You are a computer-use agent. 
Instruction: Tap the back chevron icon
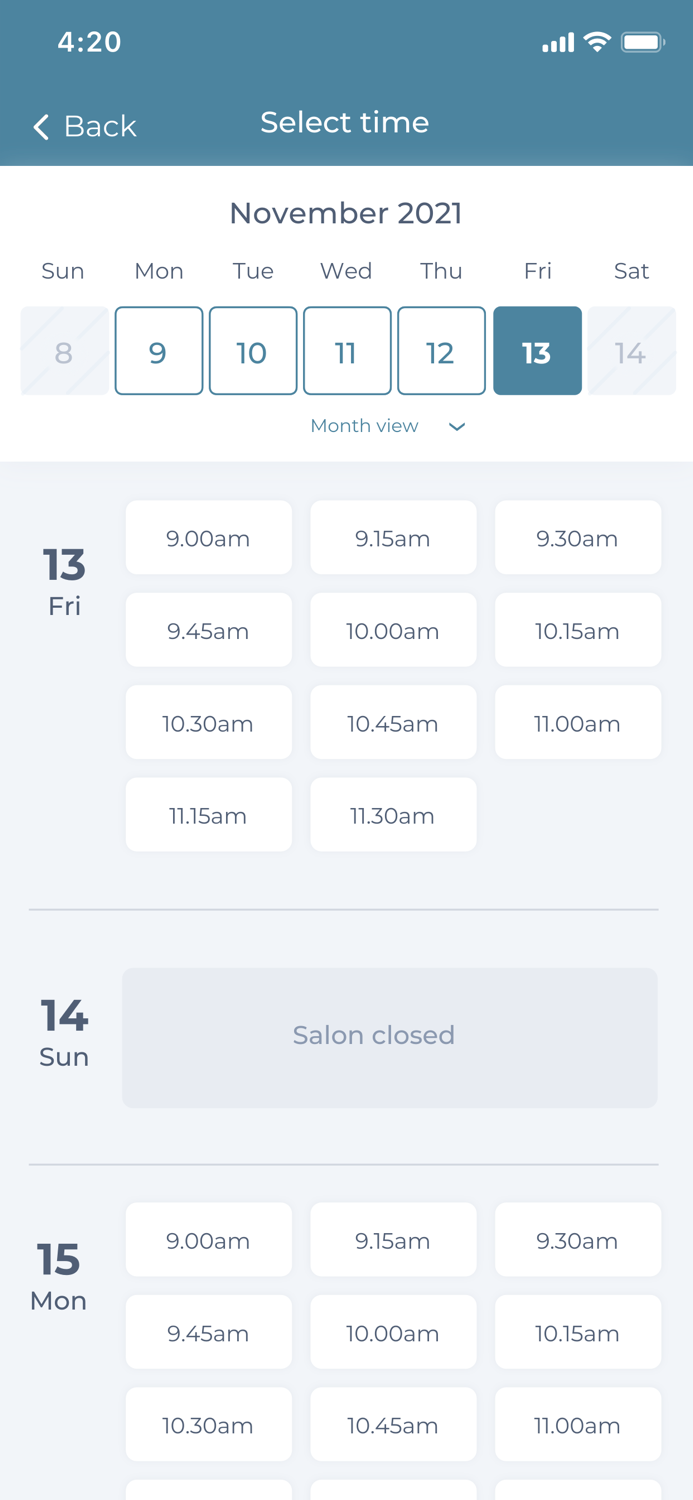40,127
